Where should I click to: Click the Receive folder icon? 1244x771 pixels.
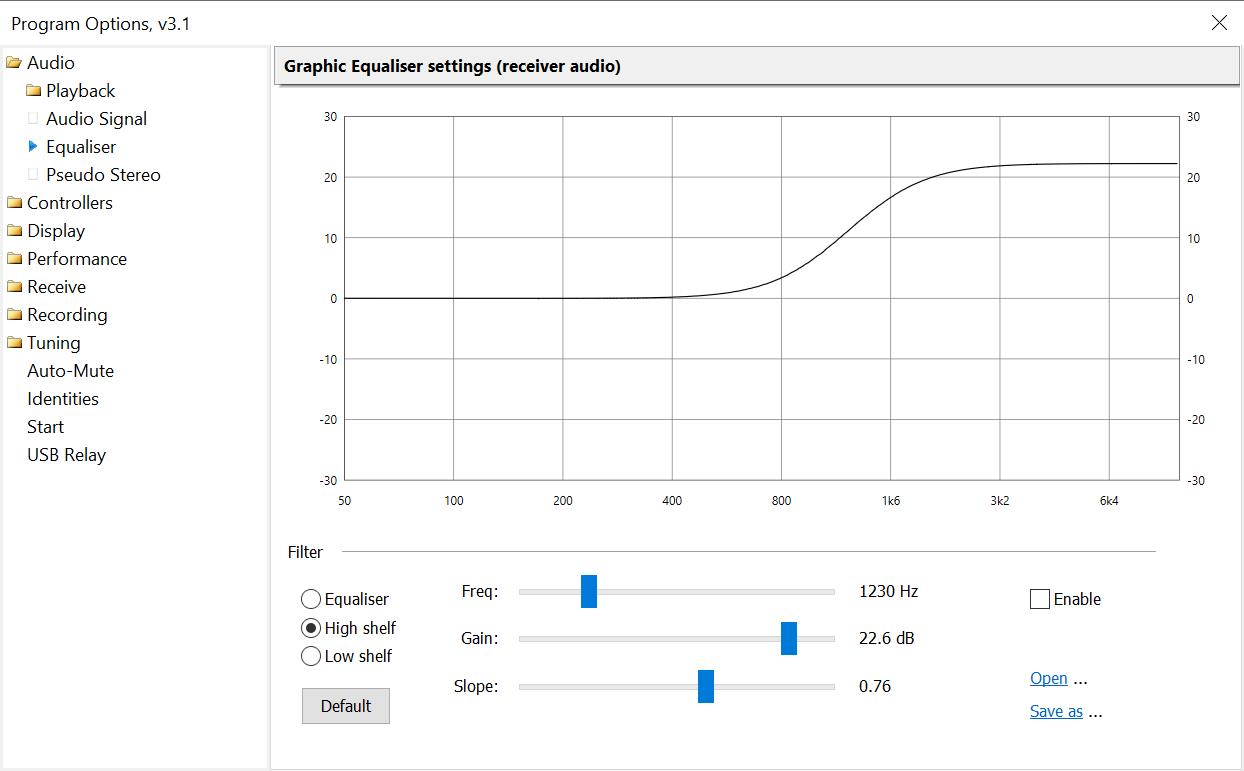pyautogui.click(x=14, y=287)
